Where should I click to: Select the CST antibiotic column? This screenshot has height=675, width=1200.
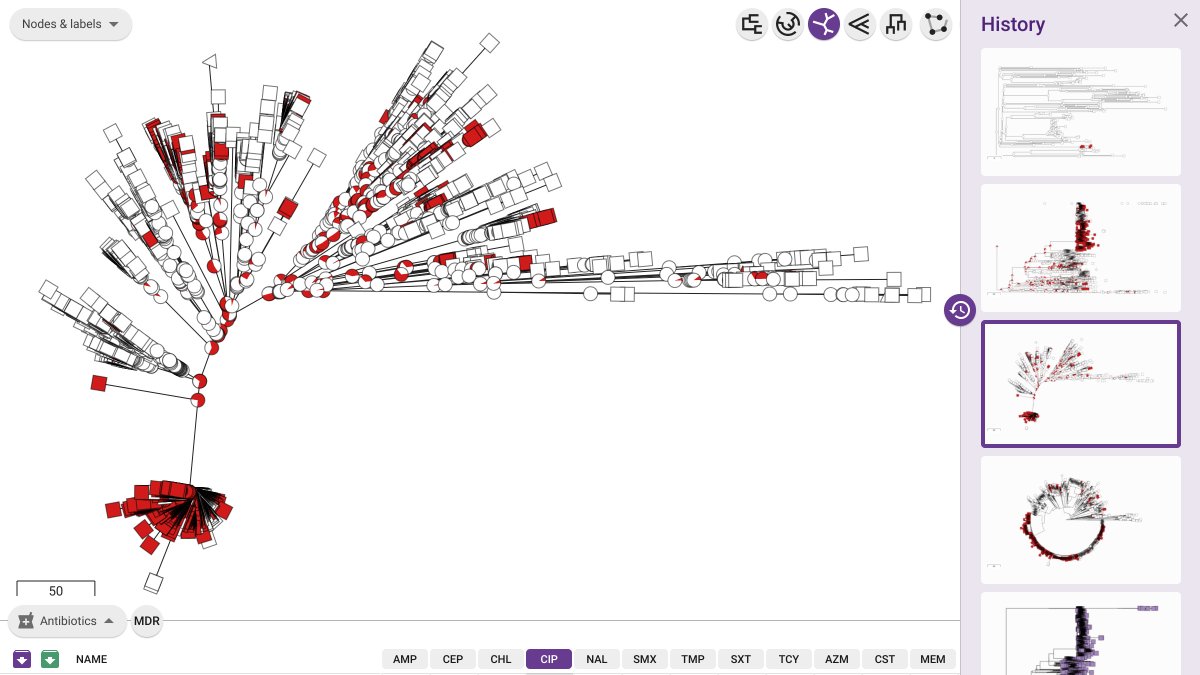(x=885, y=659)
